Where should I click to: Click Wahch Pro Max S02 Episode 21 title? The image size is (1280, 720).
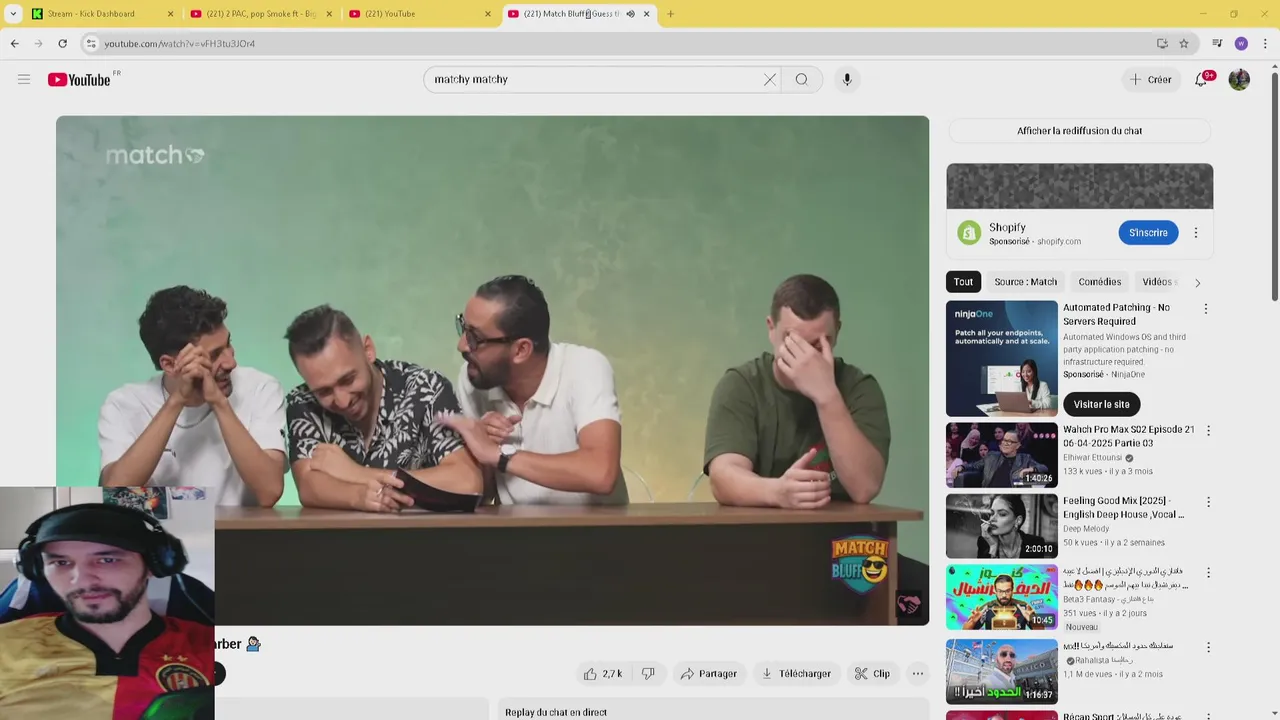pos(1128,436)
